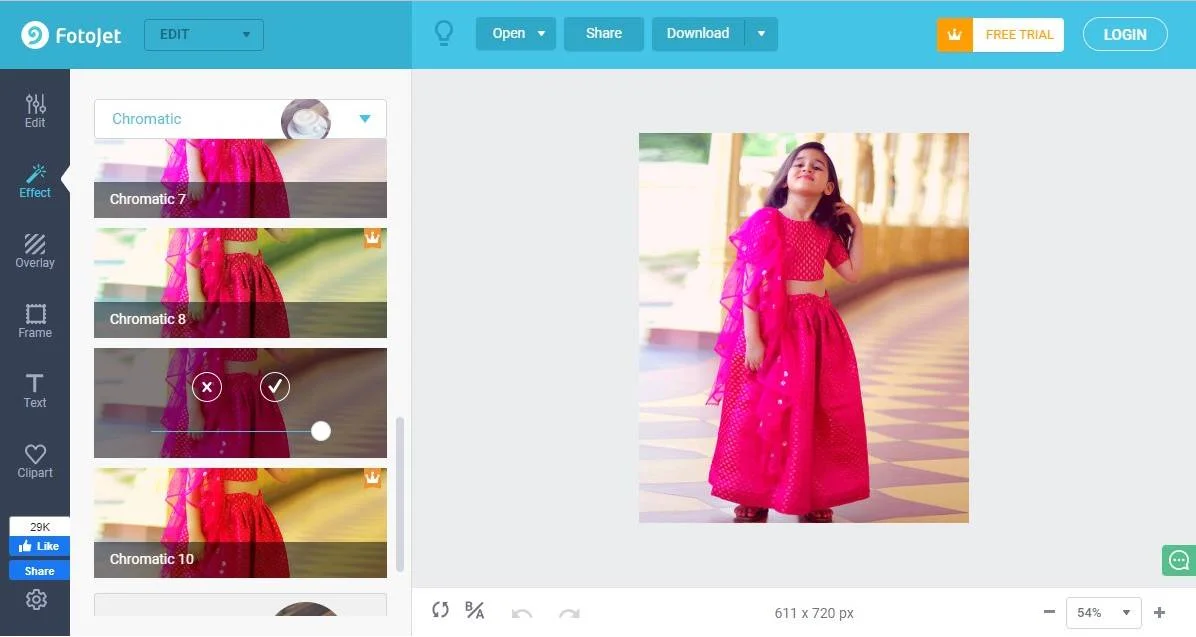Click the FREE TRIAL button
Viewport: 1196px width, 637px height.
[1018, 33]
